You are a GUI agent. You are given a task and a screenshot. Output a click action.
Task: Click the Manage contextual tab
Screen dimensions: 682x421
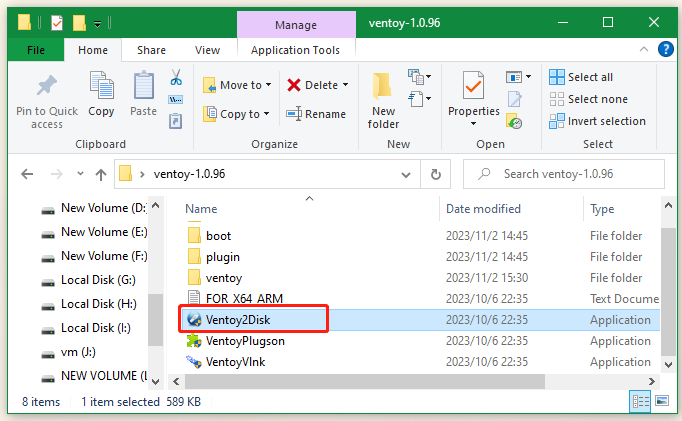(x=296, y=25)
